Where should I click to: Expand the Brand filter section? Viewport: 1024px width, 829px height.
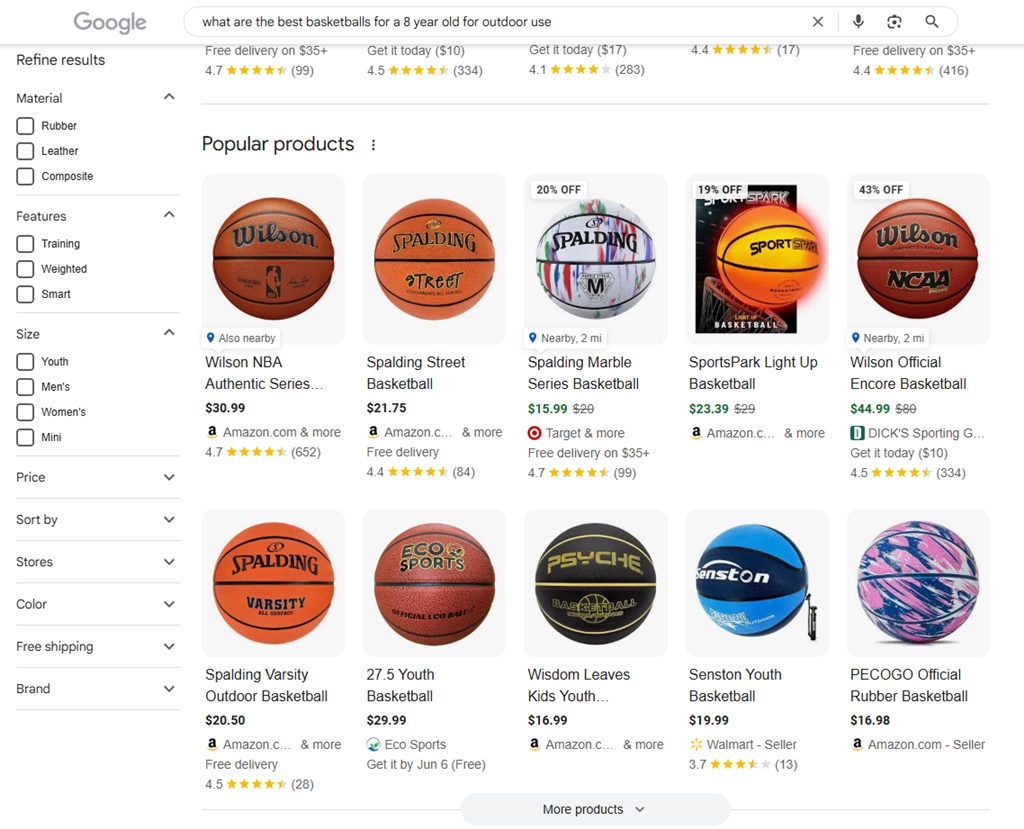(x=97, y=689)
